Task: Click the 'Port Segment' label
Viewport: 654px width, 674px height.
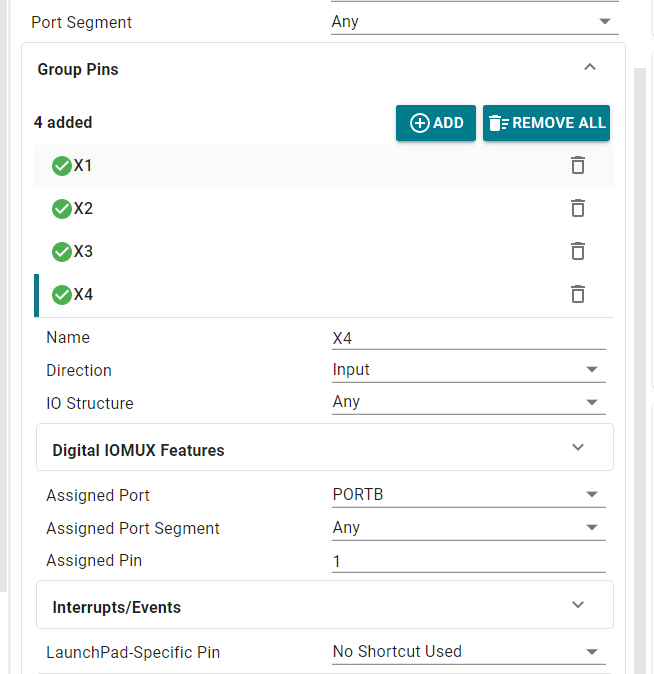Action: coord(81,22)
